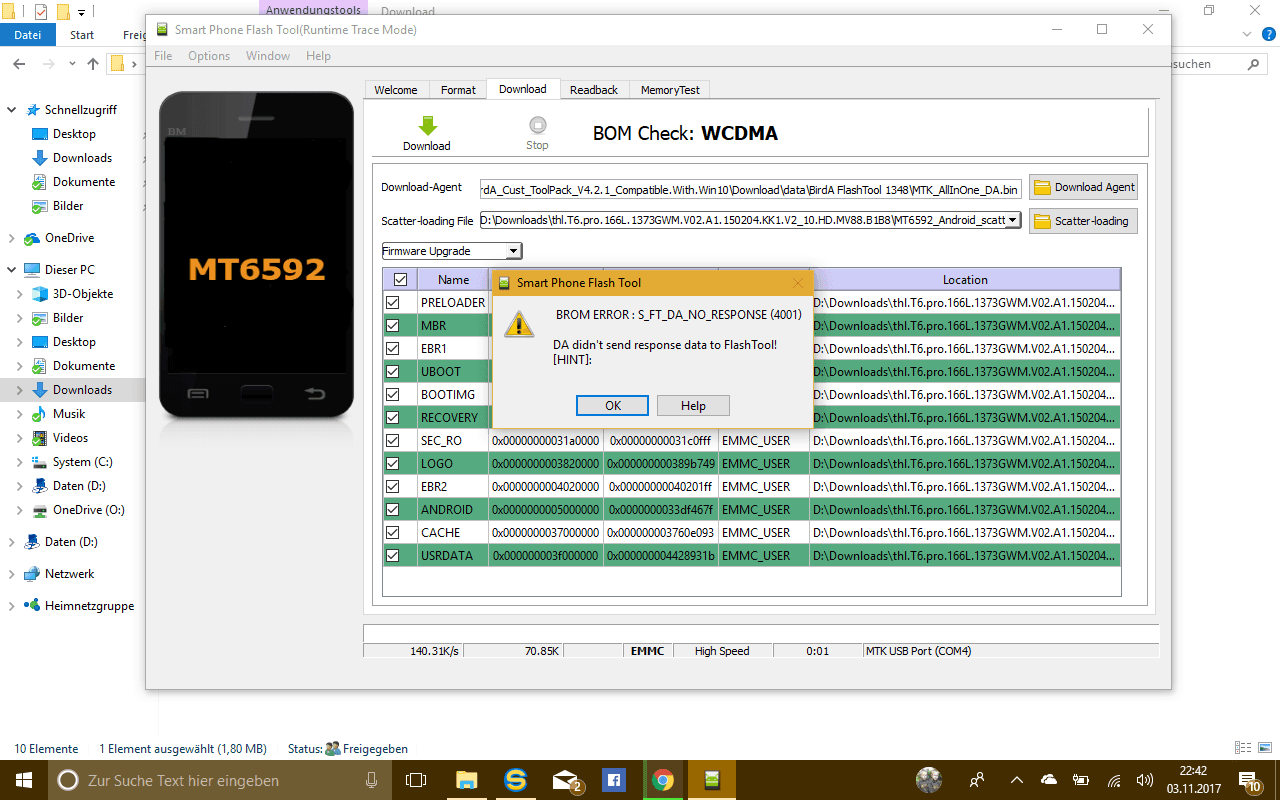Screen dimensions: 1280x800
Task: Expand OneDrive in Explorer sidebar
Action: tap(12, 238)
